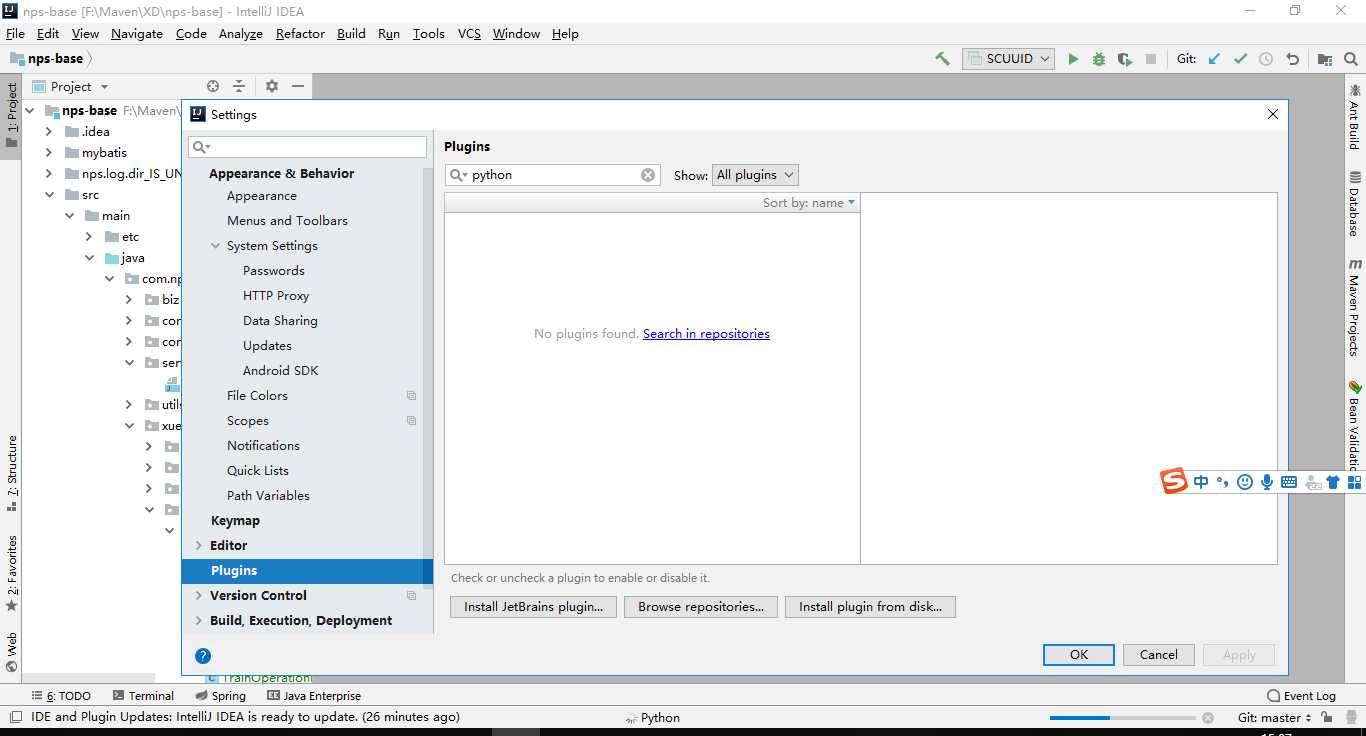Commit changes with green checkmark icon
The image size is (1366, 736).
click(1240, 59)
